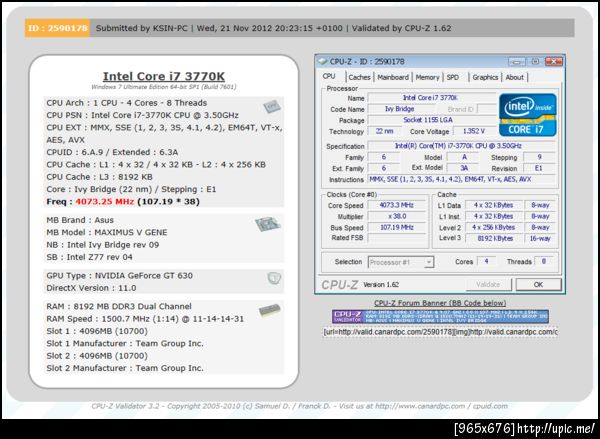Click the Core Speed value 4073.3 MHz
The image size is (600, 439).
click(x=396, y=205)
